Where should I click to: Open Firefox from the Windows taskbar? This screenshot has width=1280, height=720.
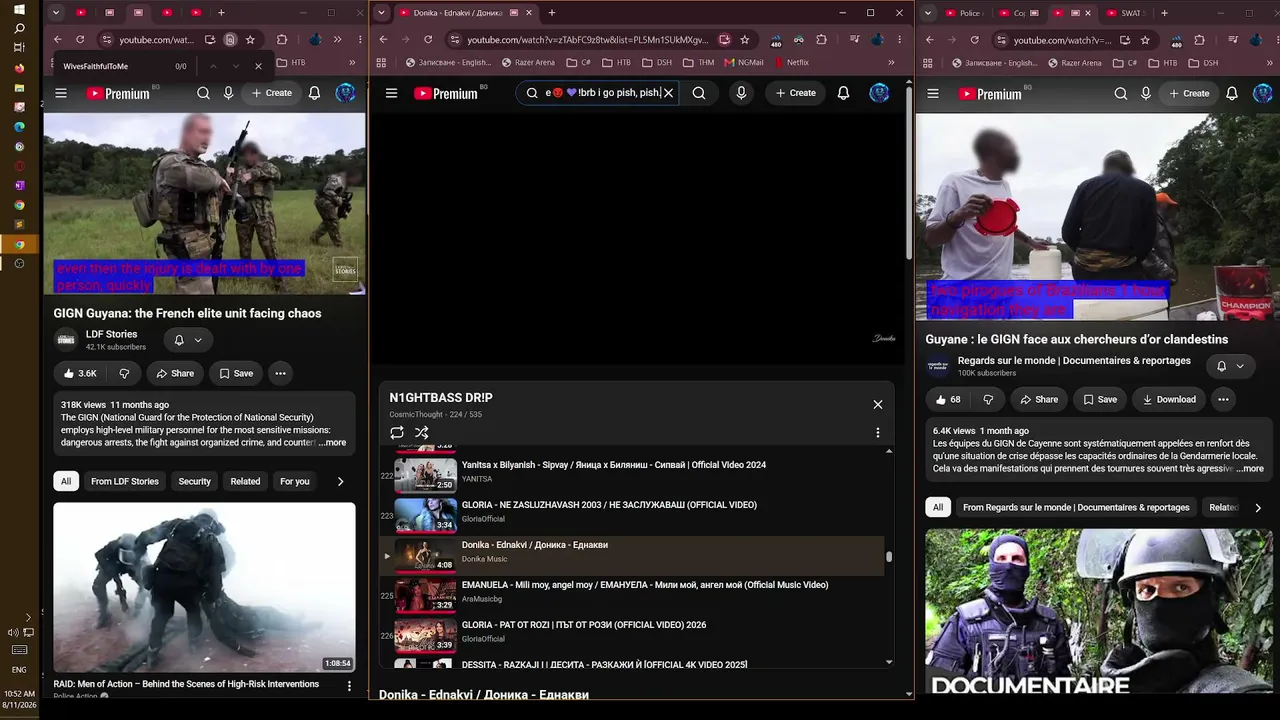point(19,69)
